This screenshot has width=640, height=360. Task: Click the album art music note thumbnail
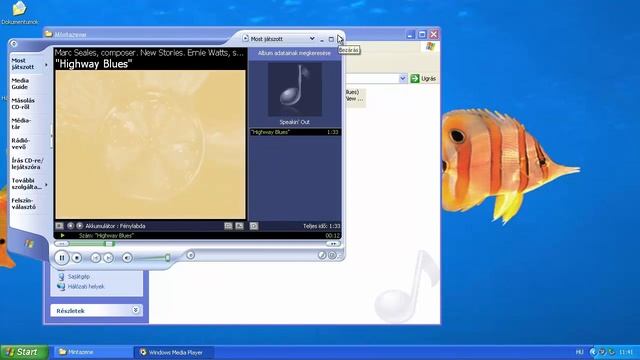(295, 89)
